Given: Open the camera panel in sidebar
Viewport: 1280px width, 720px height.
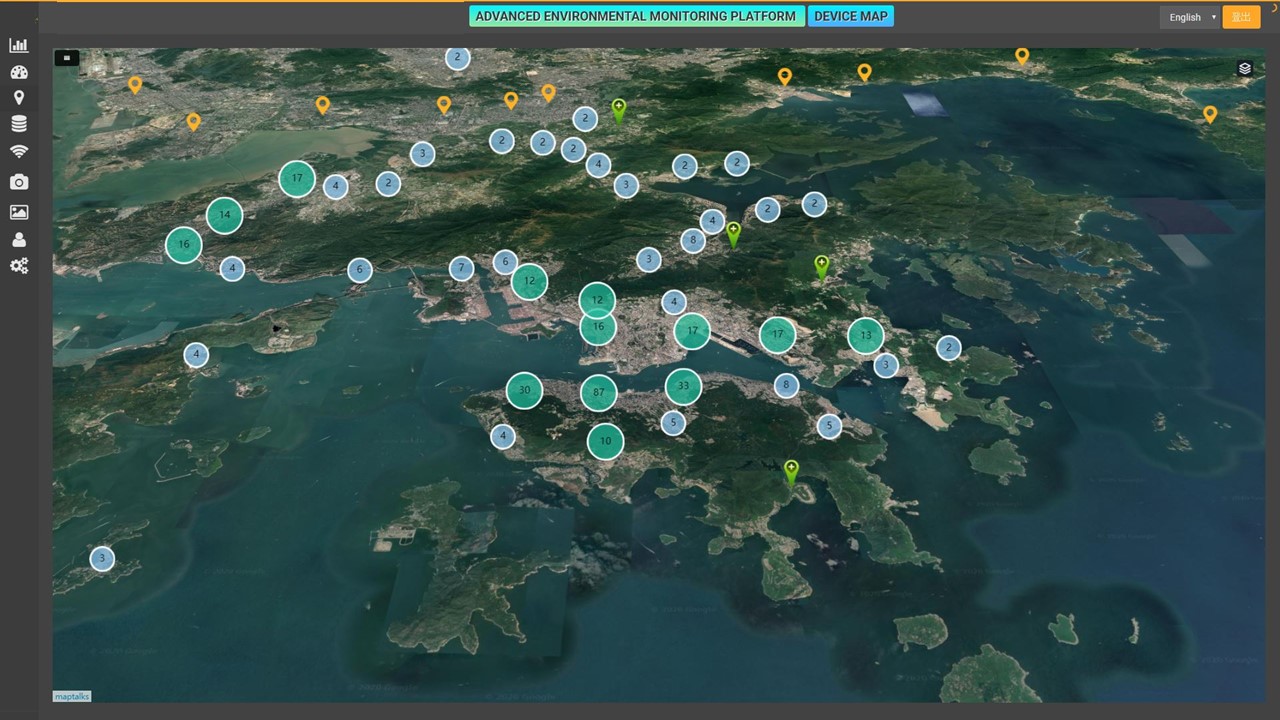Looking at the screenshot, I should click(x=19, y=182).
